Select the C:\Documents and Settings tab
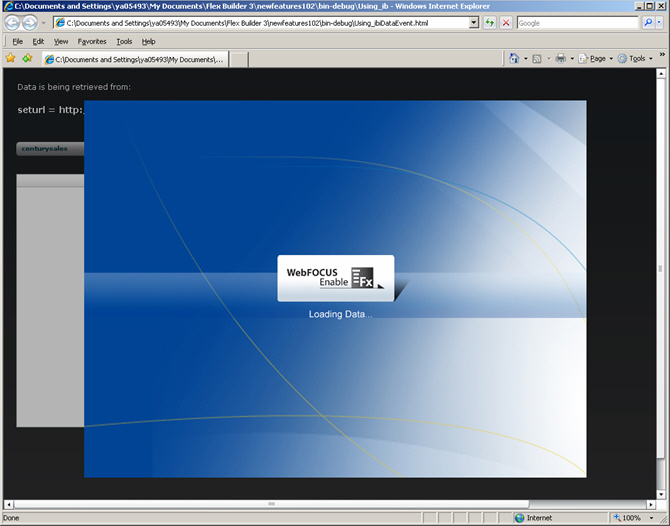Screen dimensions: 670x526 coord(135,59)
